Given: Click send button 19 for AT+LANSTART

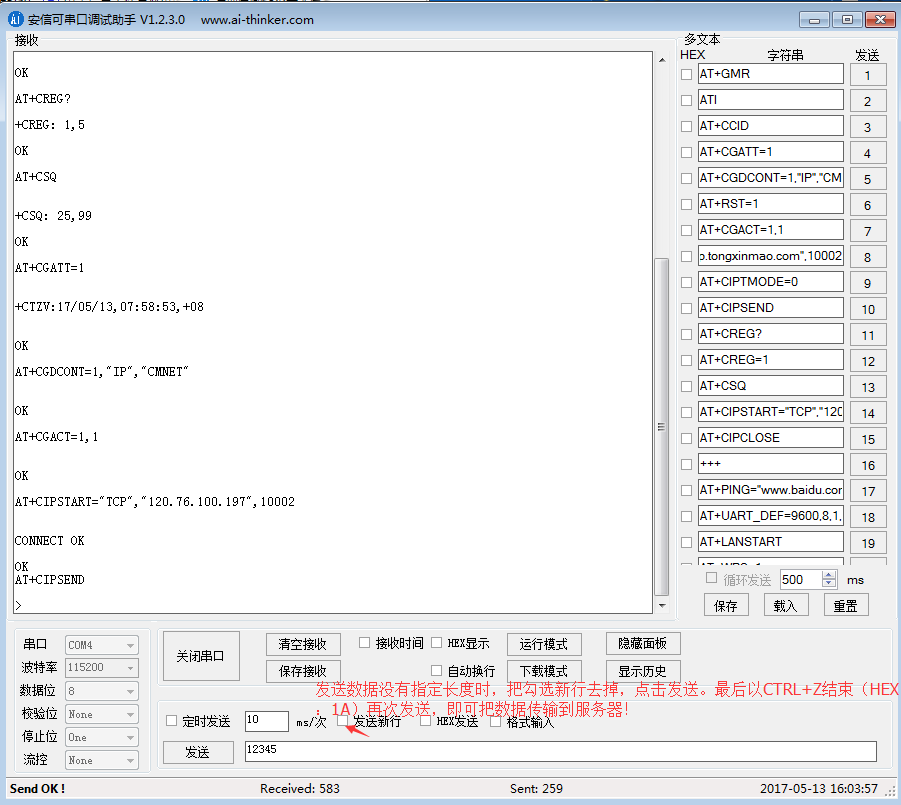Looking at the screenshot, I should coord(868,542).
